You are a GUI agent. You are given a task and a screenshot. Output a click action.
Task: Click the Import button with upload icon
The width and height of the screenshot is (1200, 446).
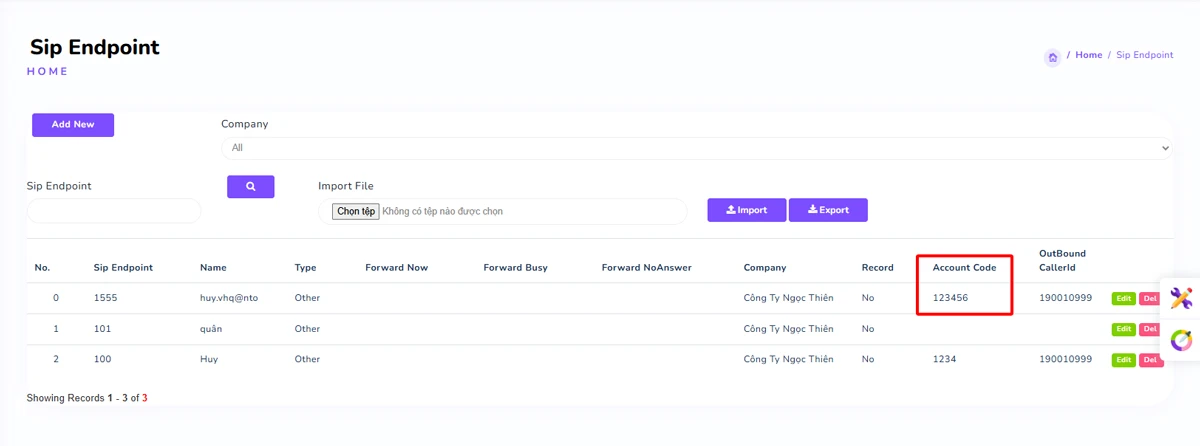tap(746, 210)
